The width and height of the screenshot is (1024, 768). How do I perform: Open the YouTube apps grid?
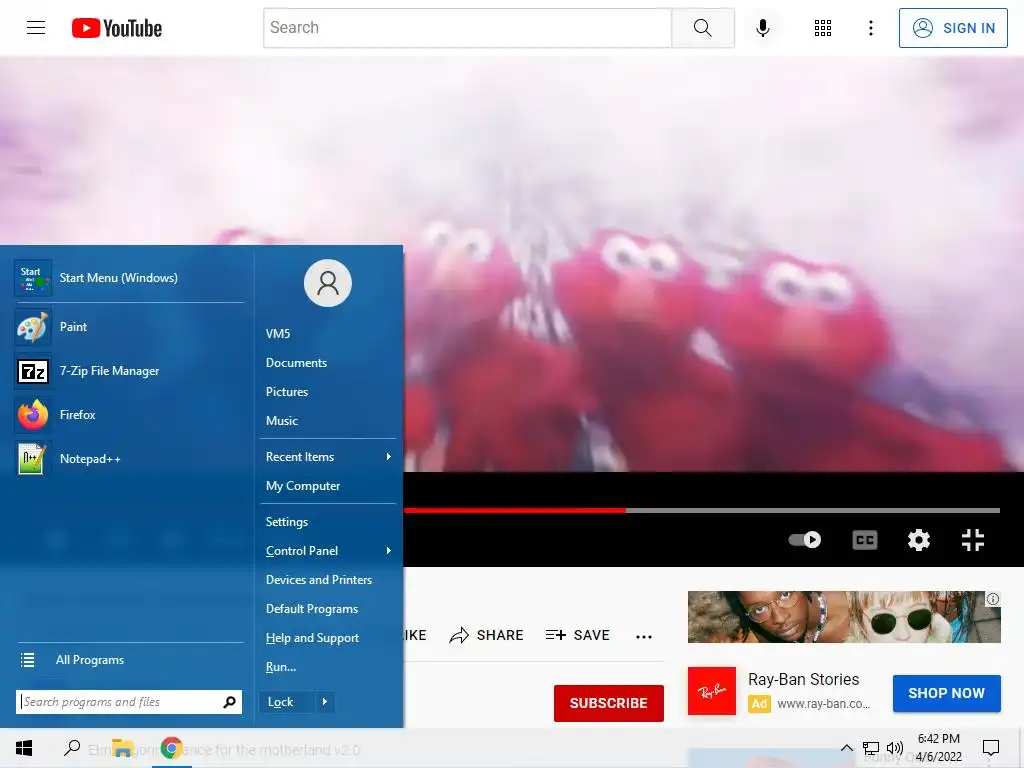[823, 27]
